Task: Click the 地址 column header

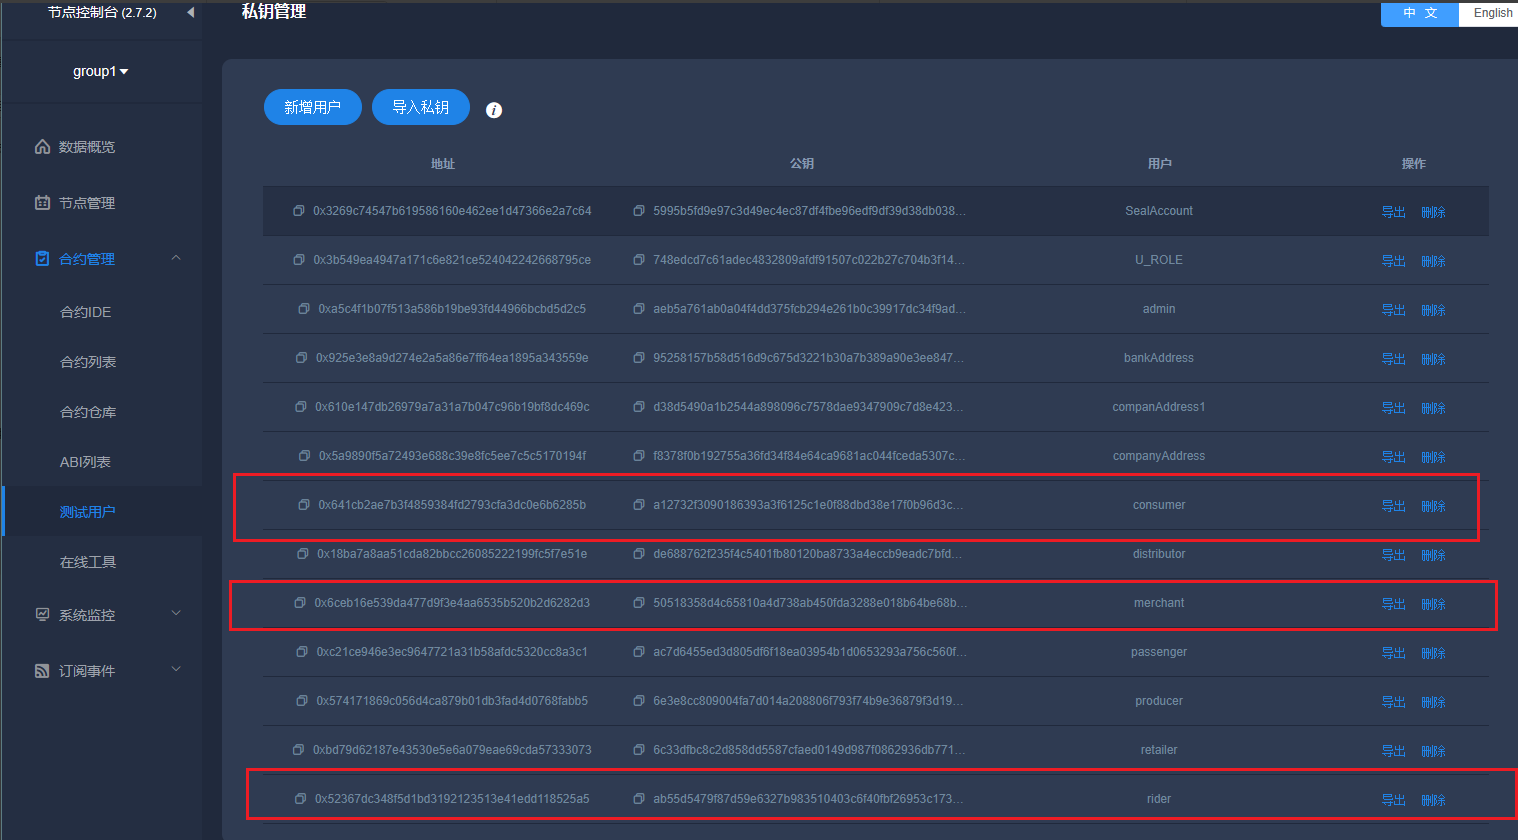Action: 443,164
